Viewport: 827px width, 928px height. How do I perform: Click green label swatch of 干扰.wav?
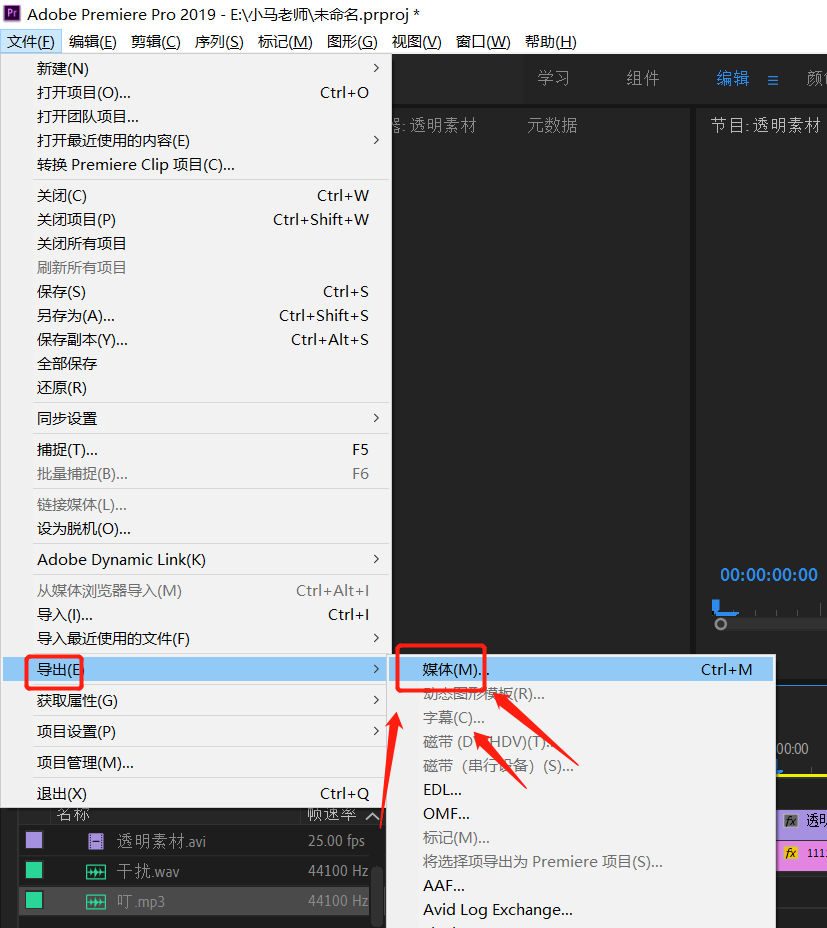coord(34,870)
